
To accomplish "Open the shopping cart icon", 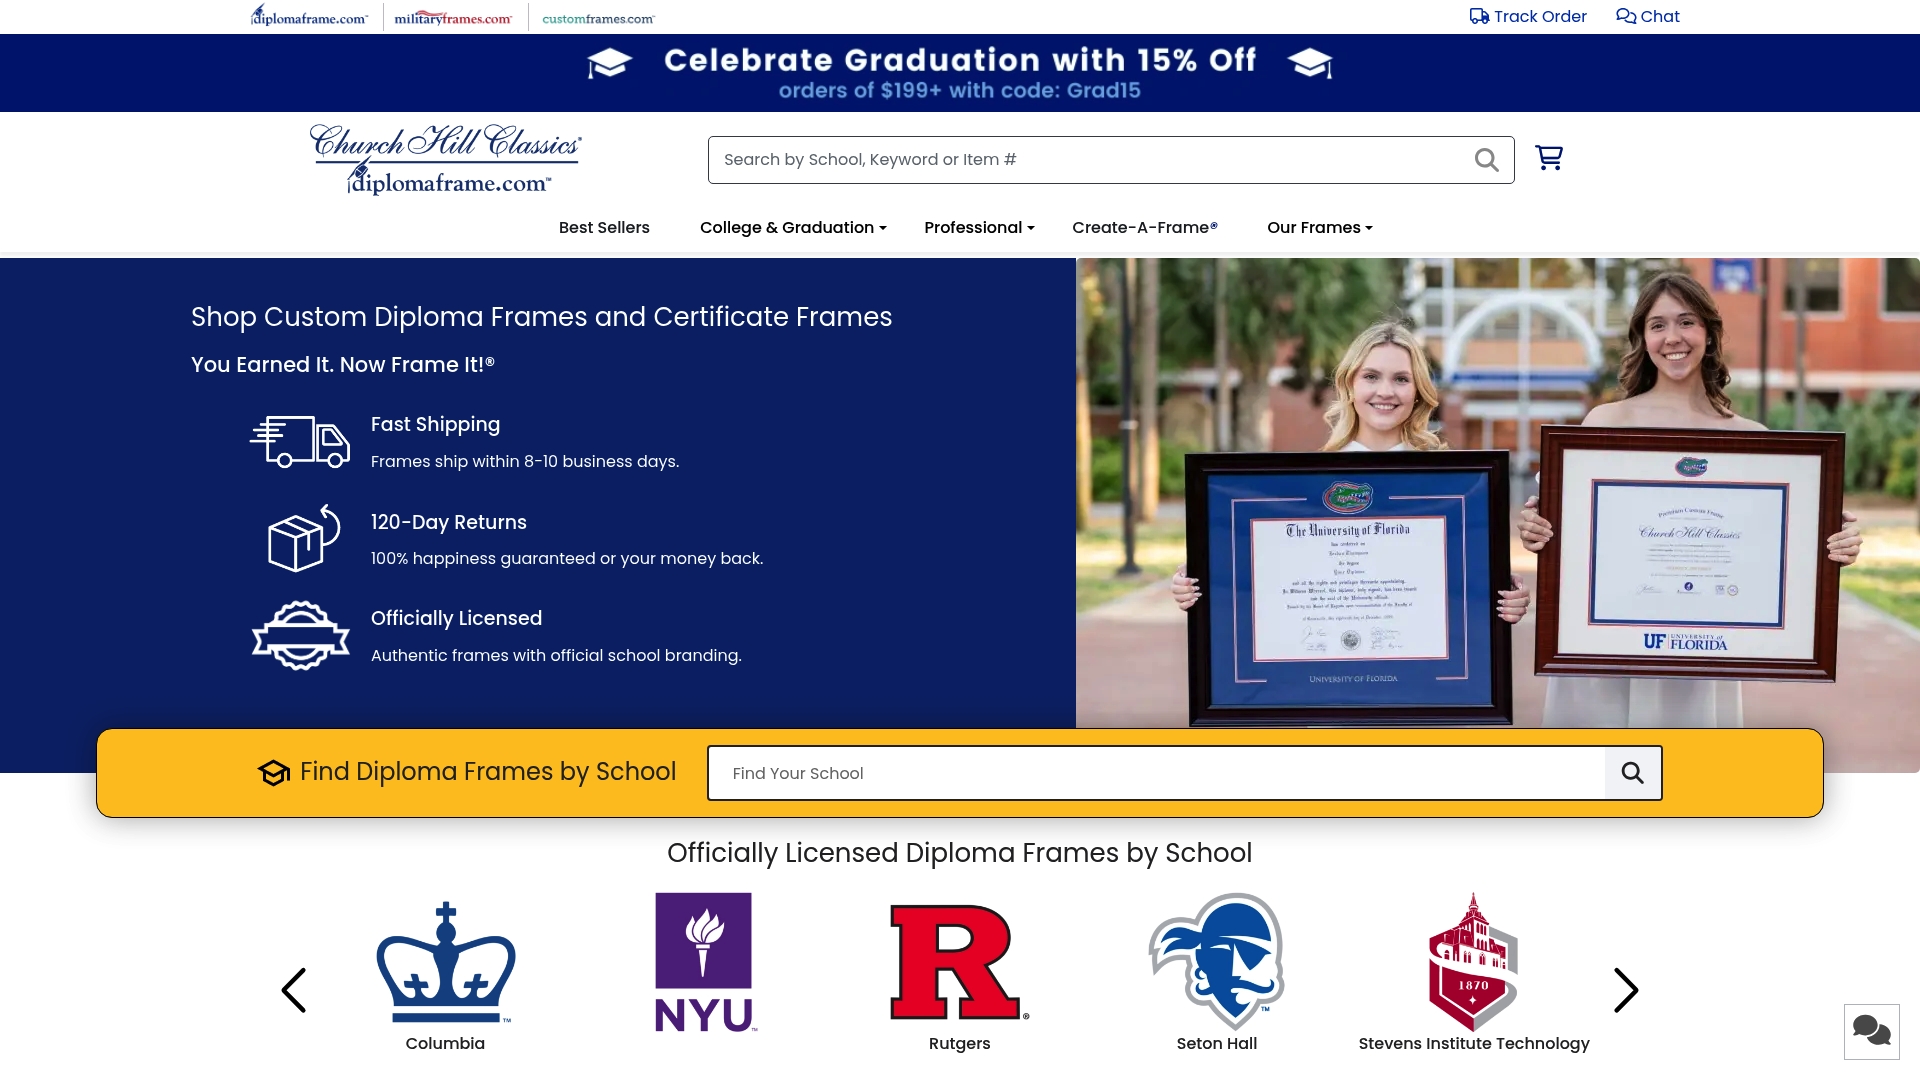I will (1549, 158).
